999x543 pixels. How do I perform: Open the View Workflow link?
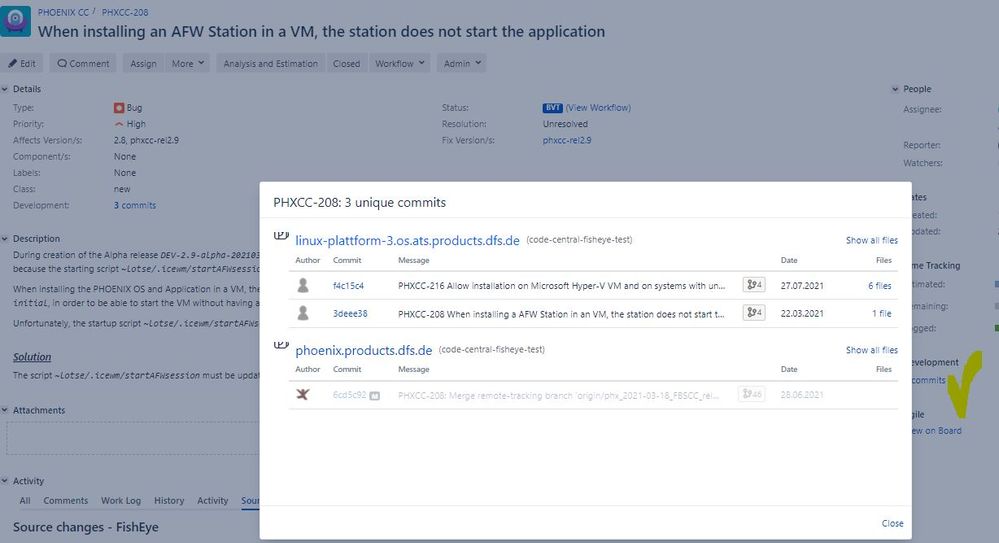(x=598, y=108)
